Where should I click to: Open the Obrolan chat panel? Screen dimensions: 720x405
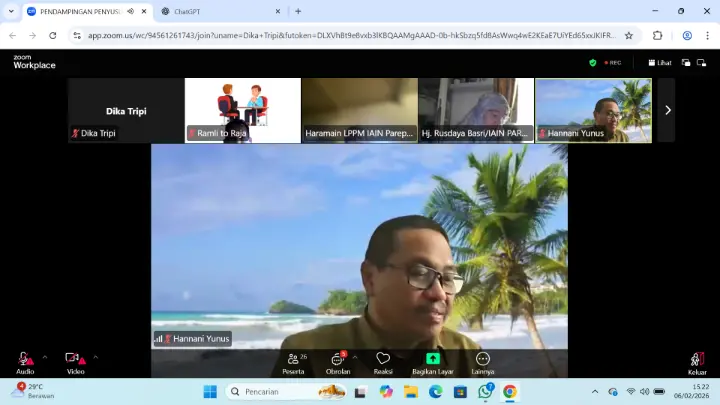(x=337, y=361)
